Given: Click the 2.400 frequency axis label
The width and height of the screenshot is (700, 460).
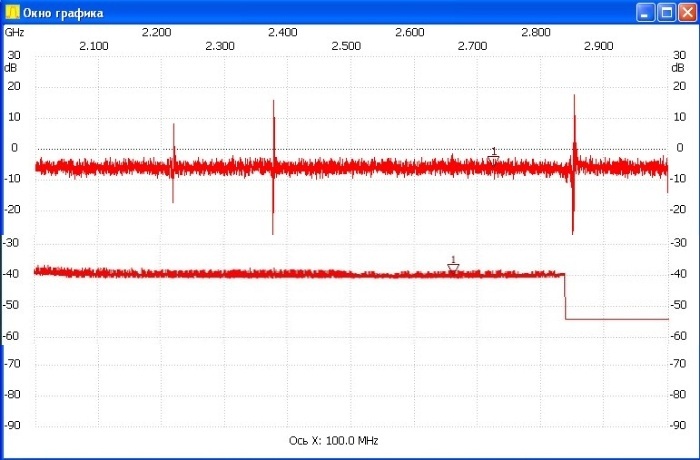Looking at the screenshot, I should tap(283, 32).
